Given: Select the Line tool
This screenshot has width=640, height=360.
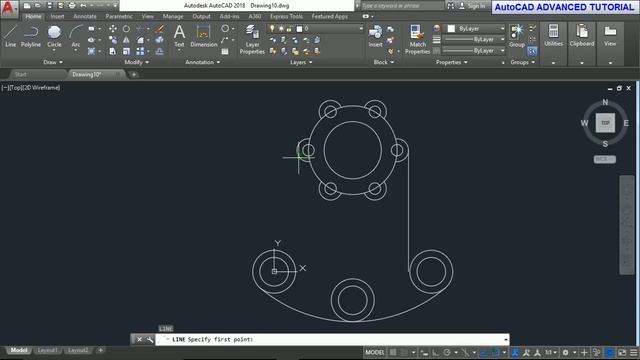Looking at the screenshot, I should point(11,36).
